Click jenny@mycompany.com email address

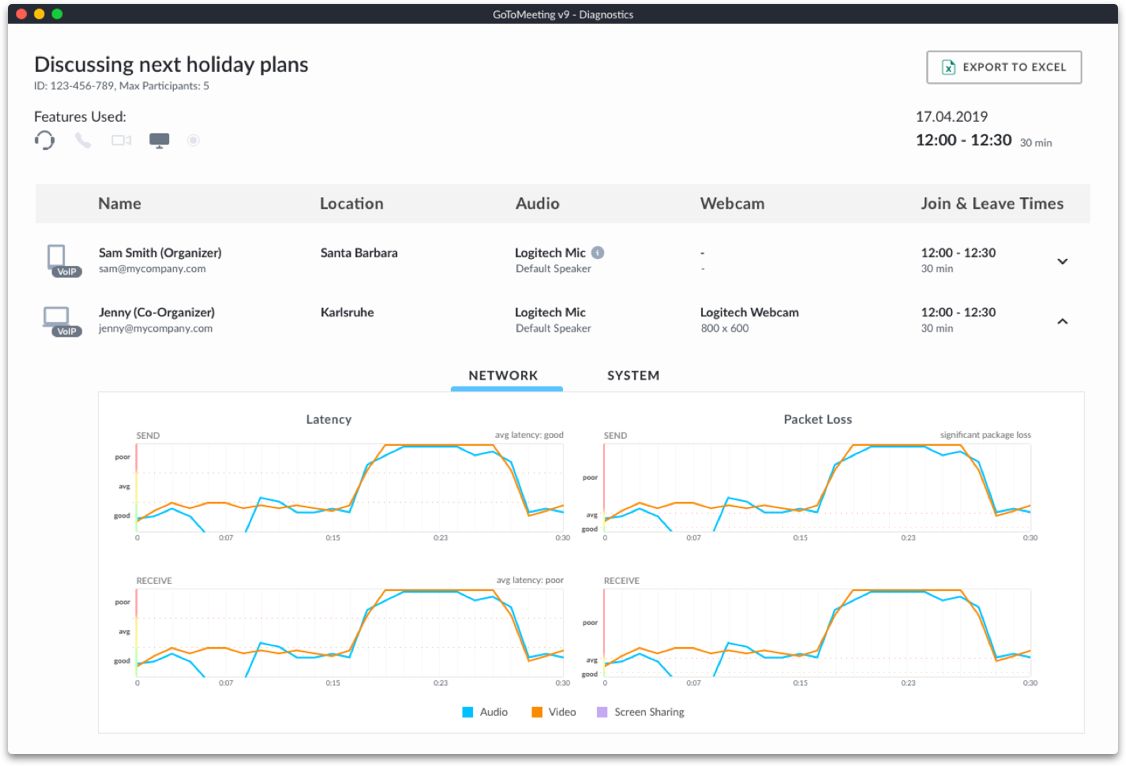pos(155,329)
